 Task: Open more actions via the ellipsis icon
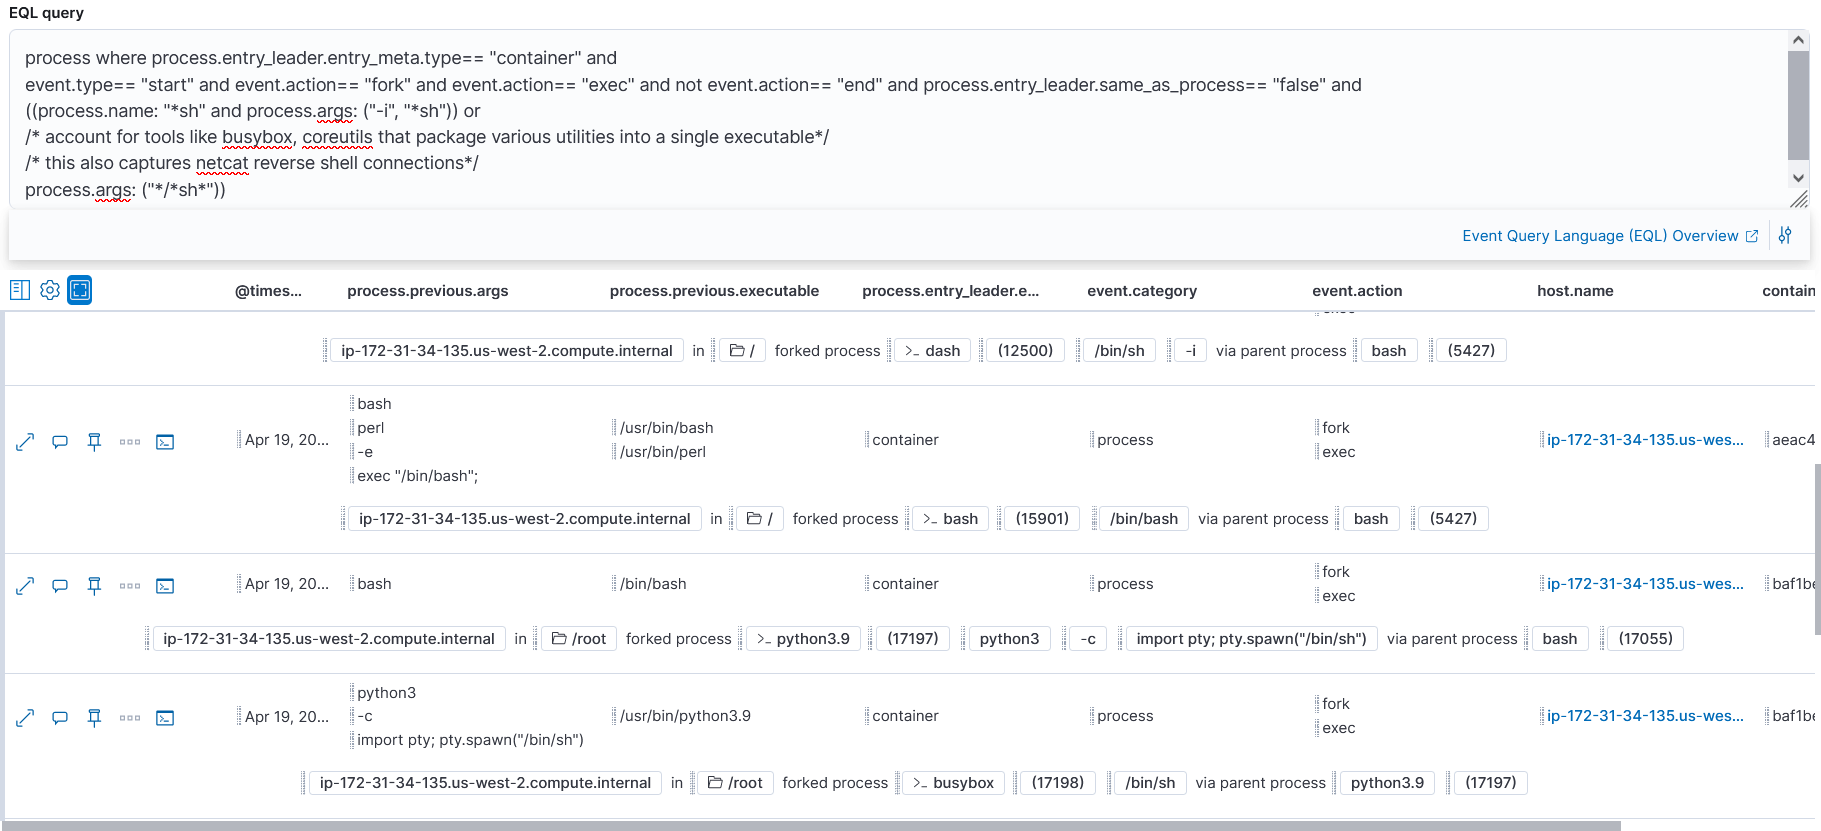(x=129, y=441)
